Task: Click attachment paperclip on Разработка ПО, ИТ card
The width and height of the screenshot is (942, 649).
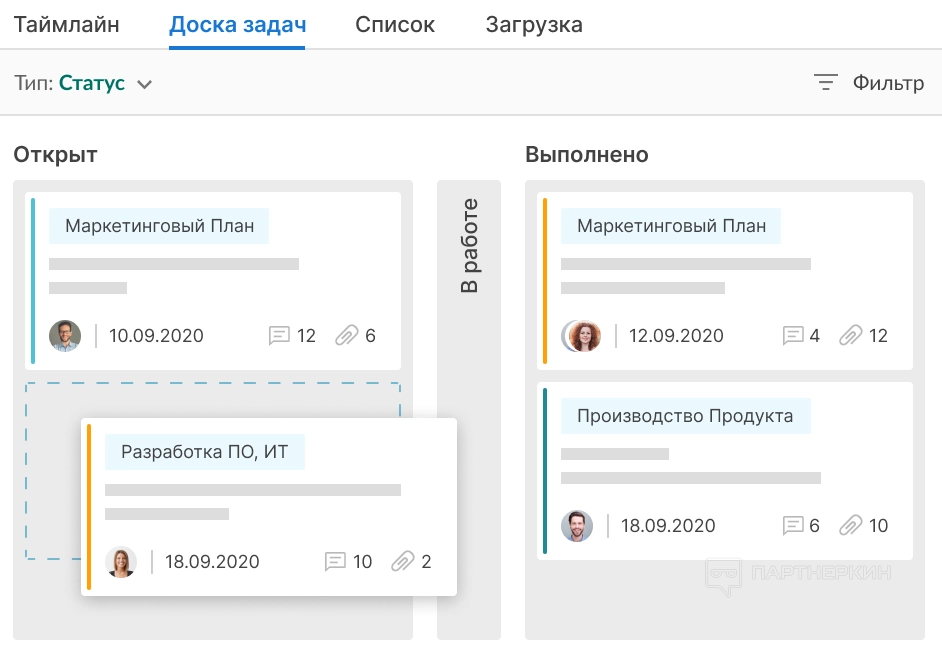Action: (x=402, y=562)
